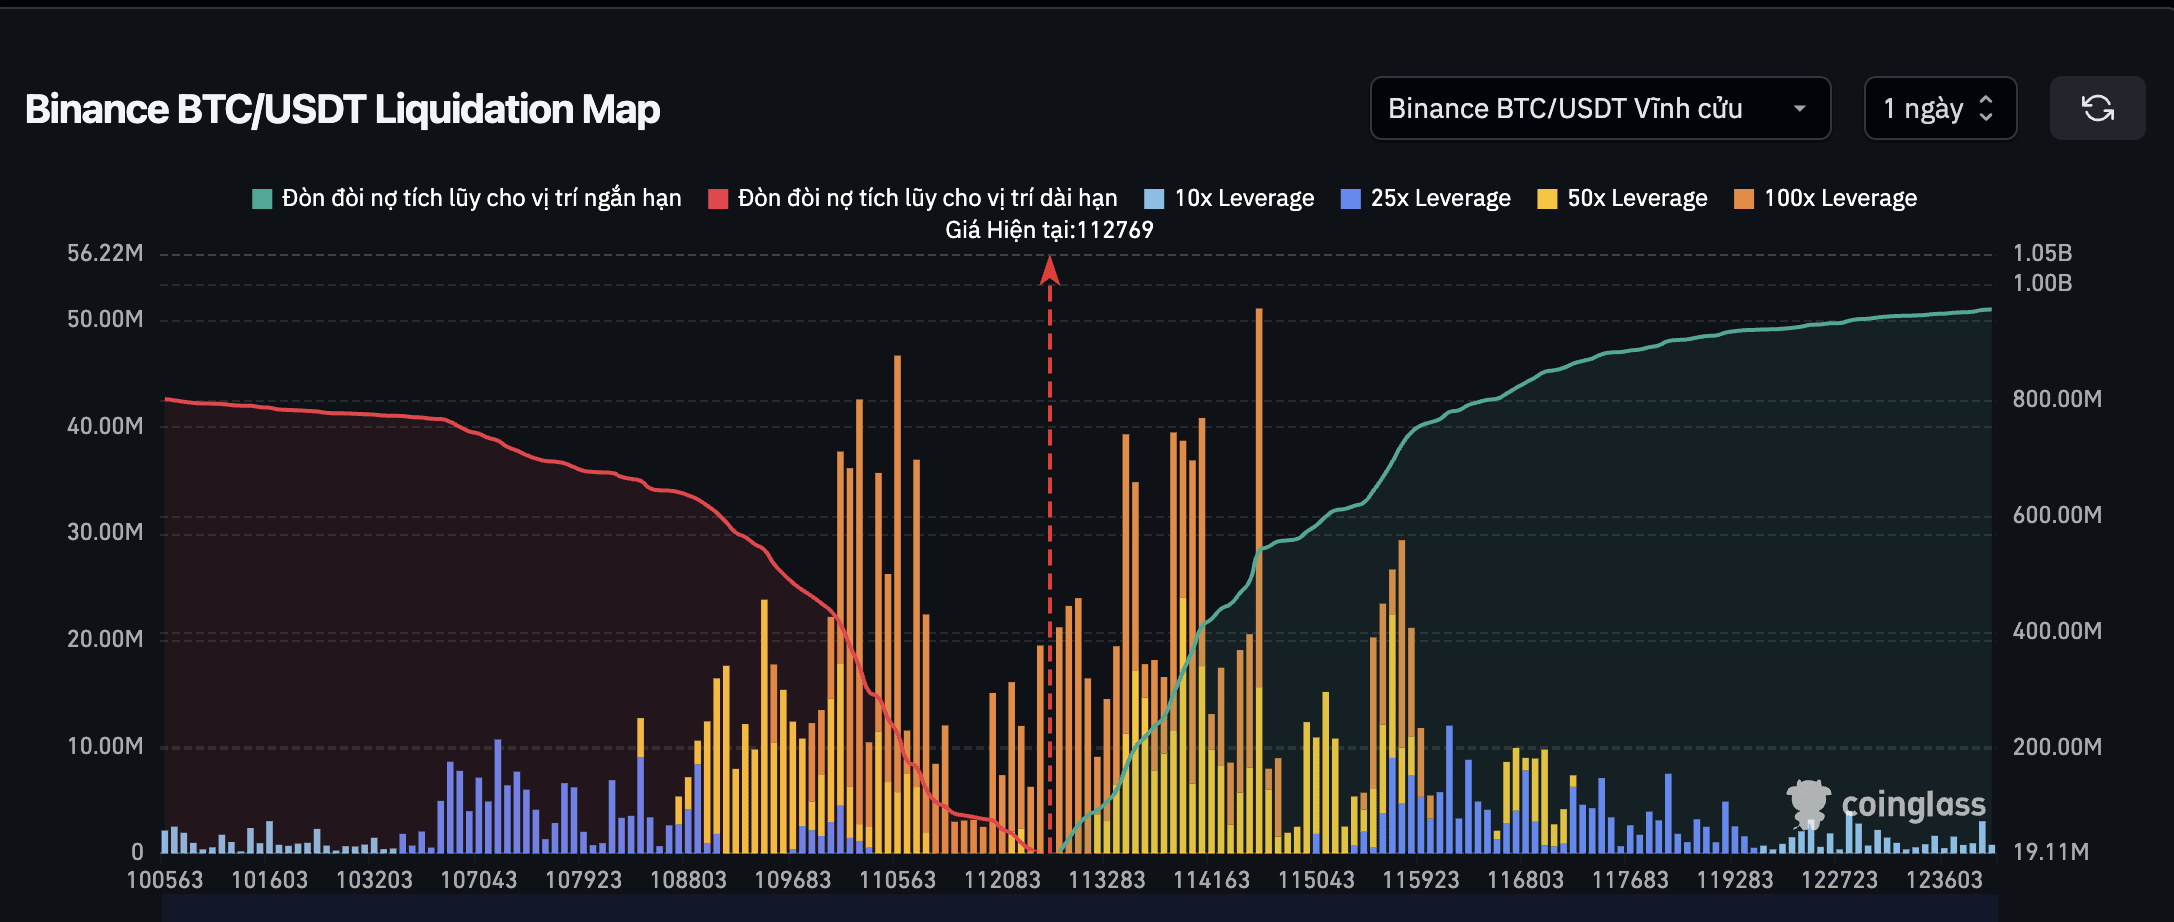Click the 109683 x-axis price label
2174x922 pixels.
(x=792, y=880)
